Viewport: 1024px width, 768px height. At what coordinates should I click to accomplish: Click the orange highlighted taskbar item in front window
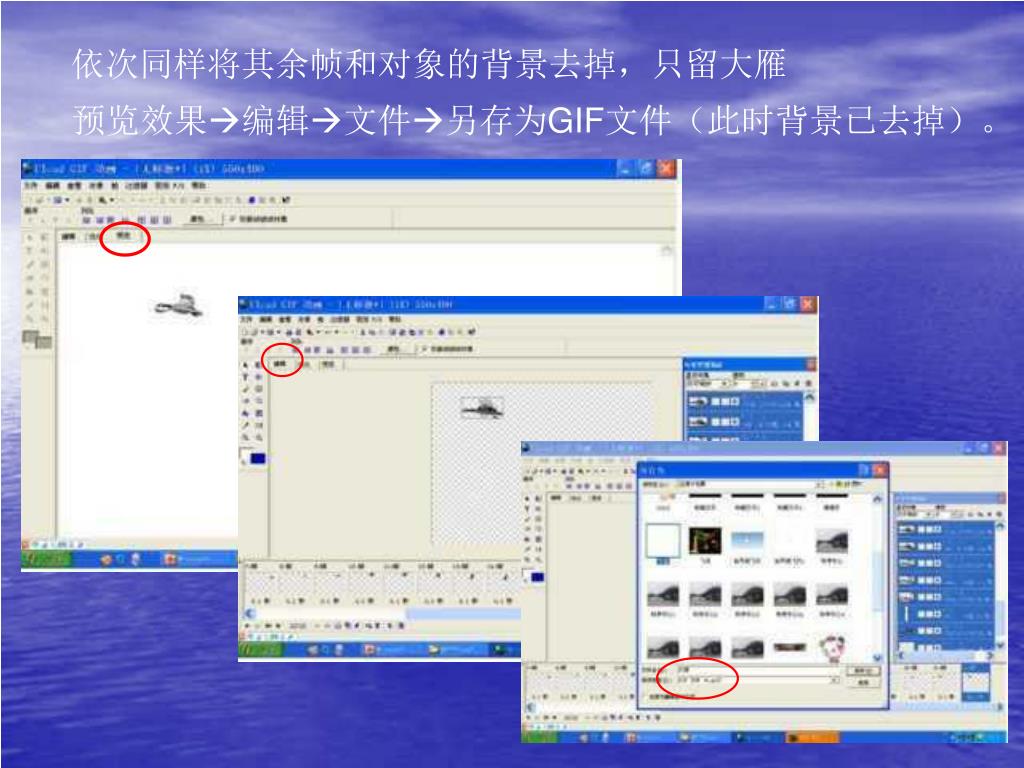812,737
